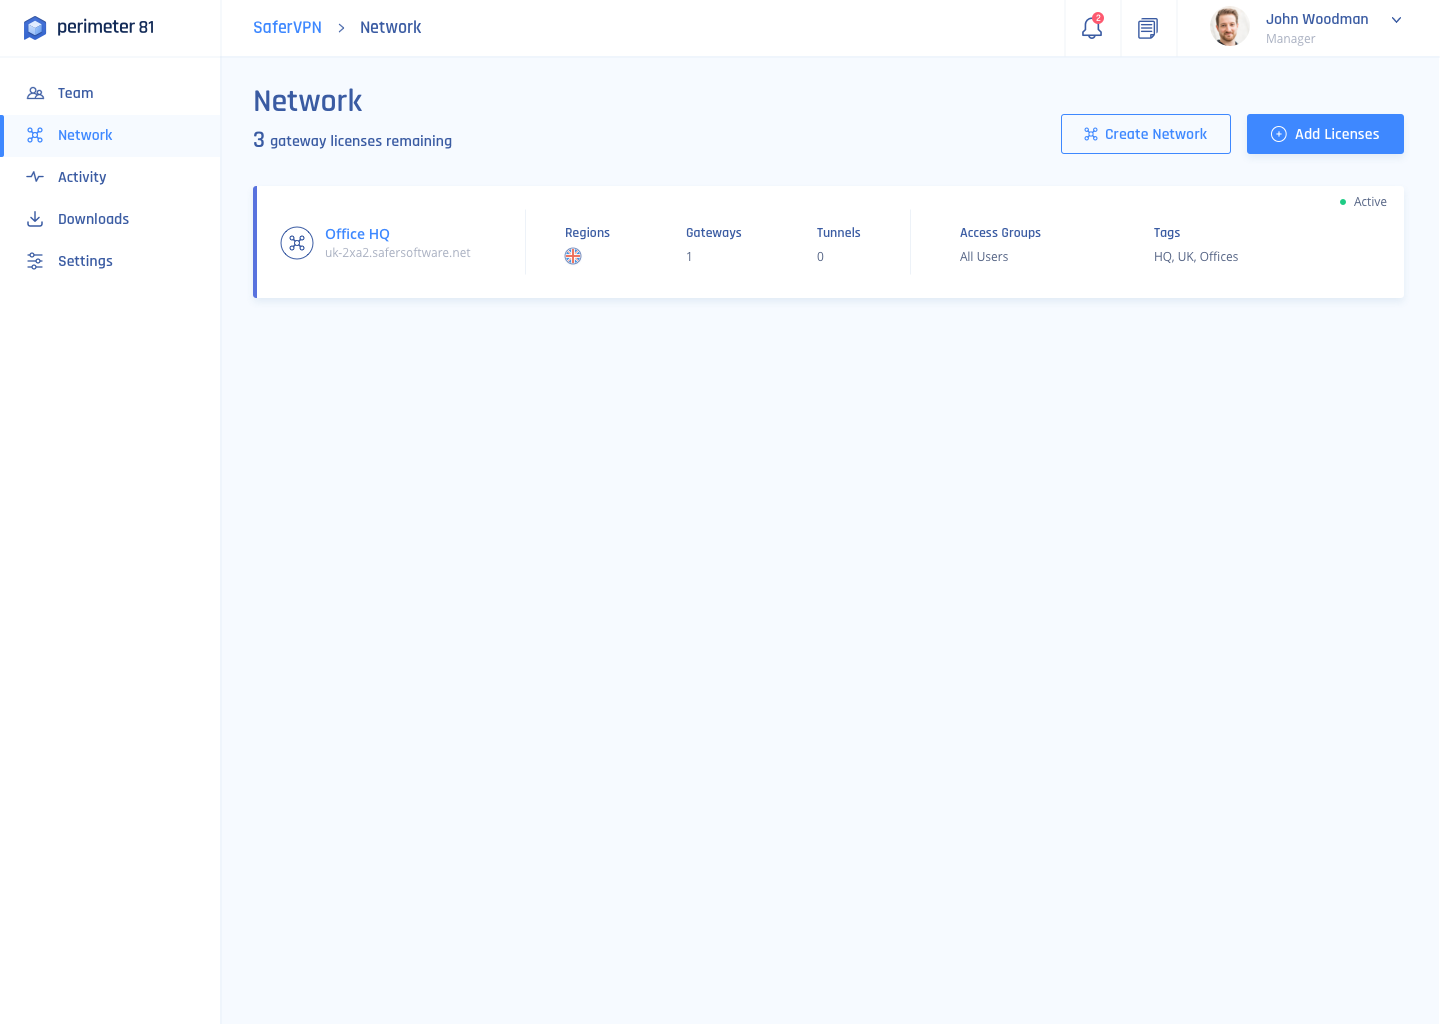Click the Network sidebar icon
1440x1024 pixels.
click(x=35, y=135)
